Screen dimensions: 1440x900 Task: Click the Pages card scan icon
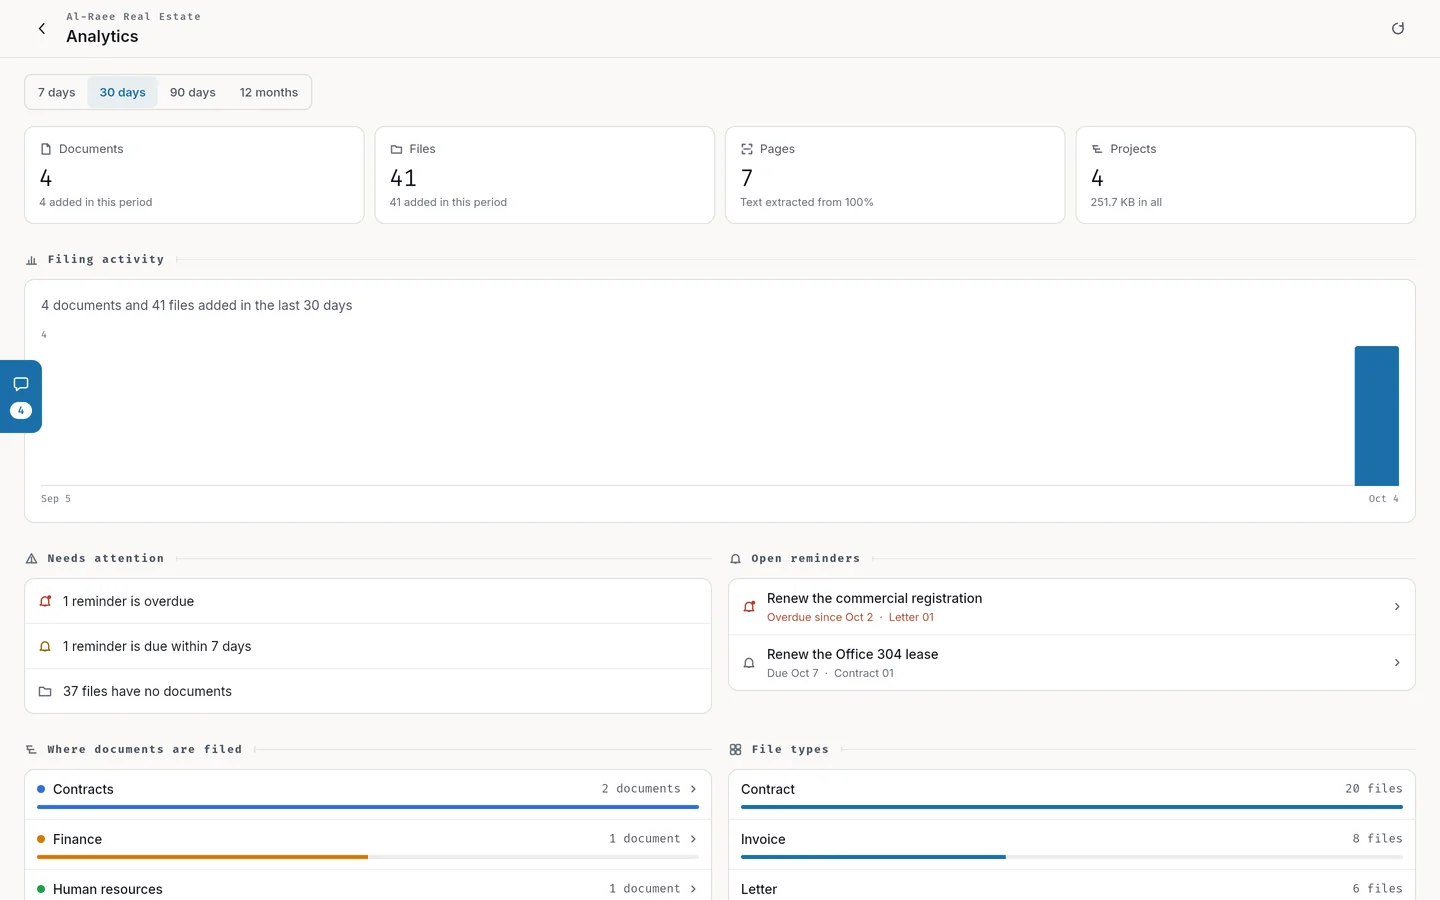(746, 149)
